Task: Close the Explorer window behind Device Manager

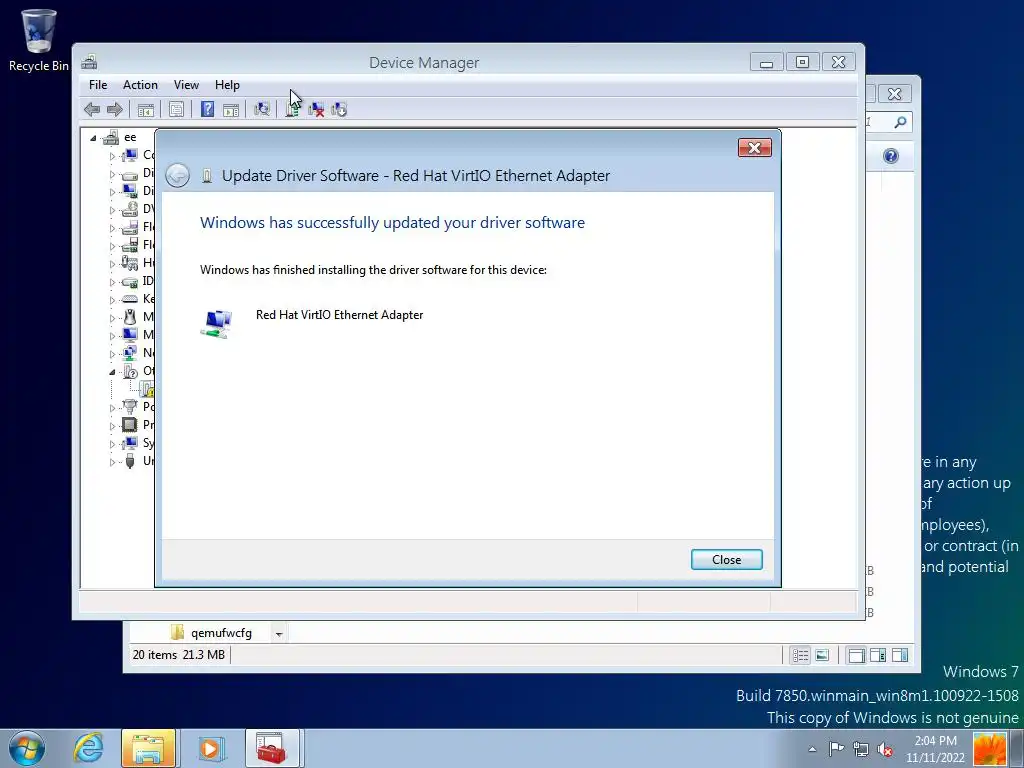Action: [x=894, y=94]
